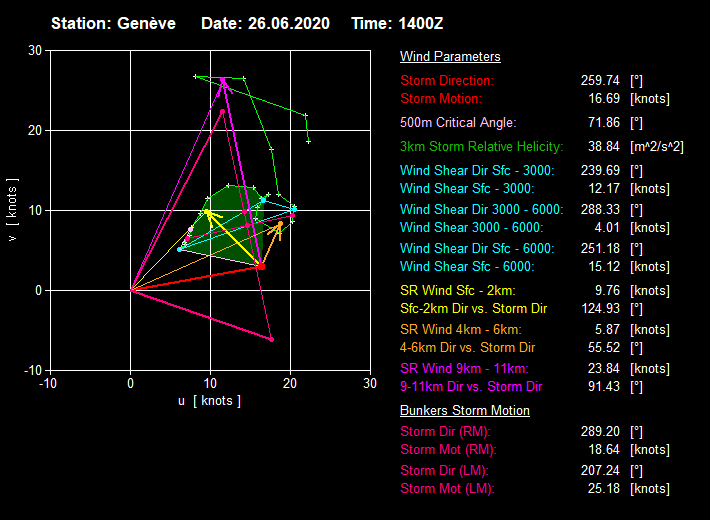
Task: Click the Storm Mot (LM) label
Action: (x=447, y=489)
